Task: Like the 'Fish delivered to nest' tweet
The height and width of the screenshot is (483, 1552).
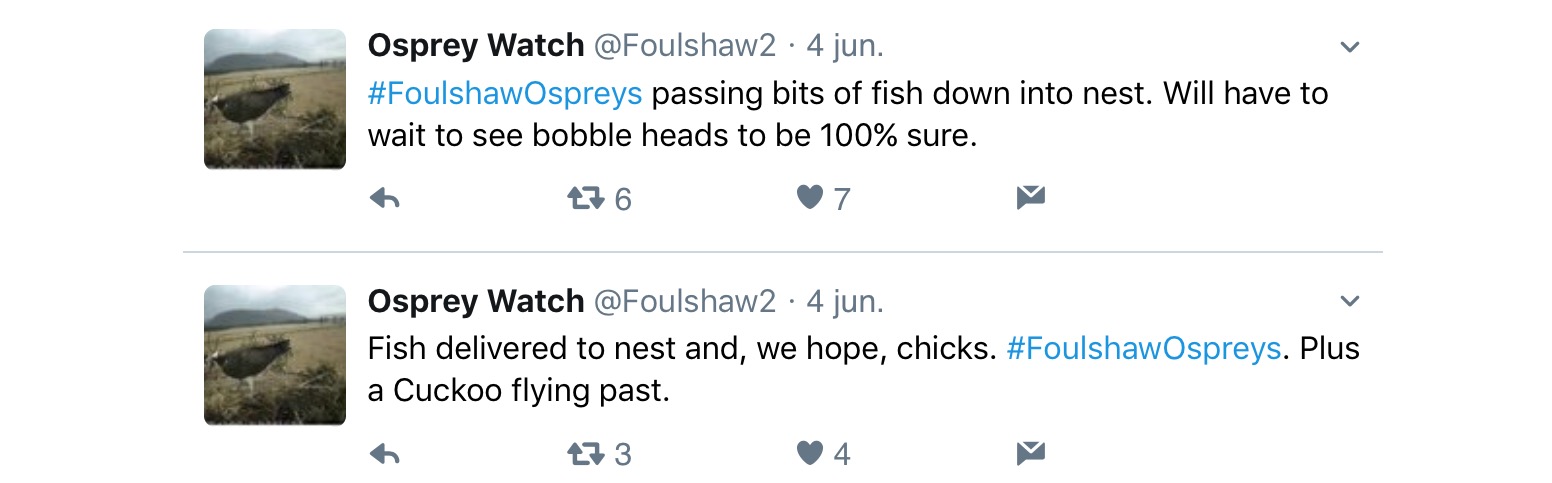Action: [x=809, y=455]
